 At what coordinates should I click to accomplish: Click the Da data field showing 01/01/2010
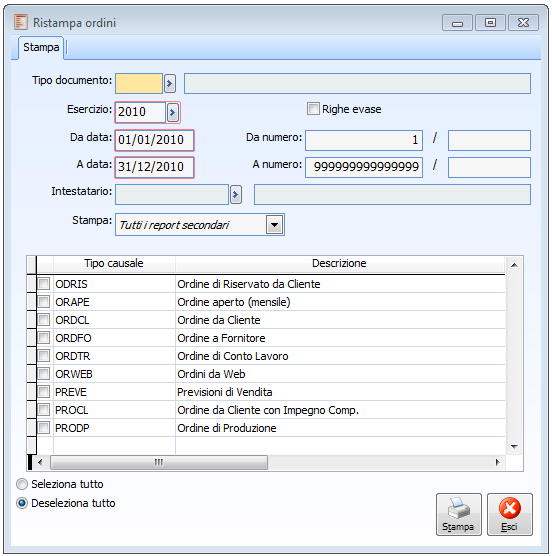[x=154, y=140]
